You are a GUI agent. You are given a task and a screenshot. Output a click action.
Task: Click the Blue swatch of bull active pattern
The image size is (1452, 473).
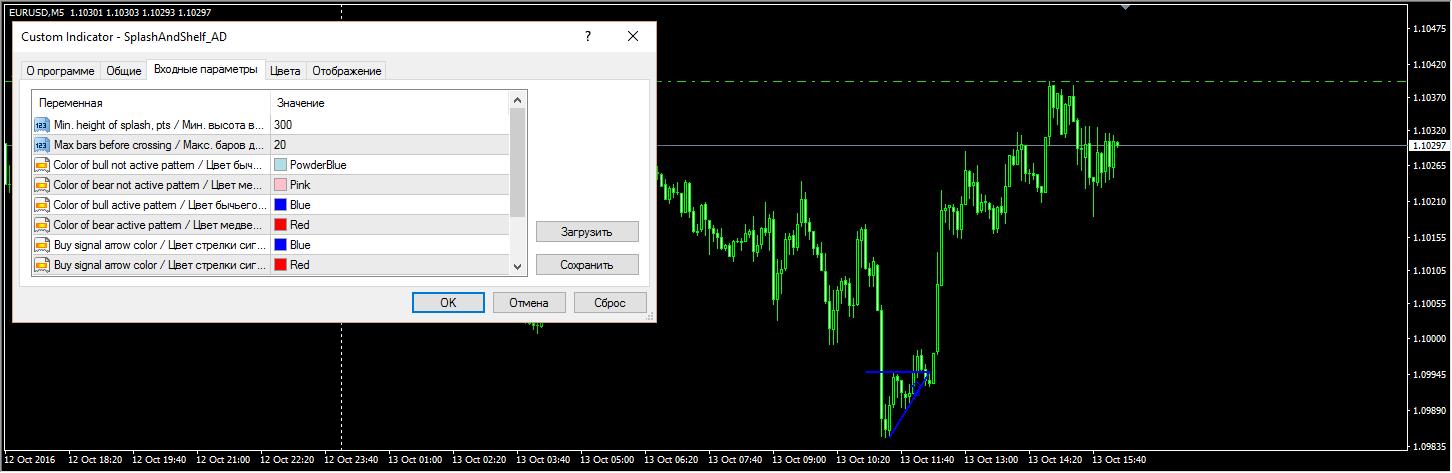coord(280,205)
